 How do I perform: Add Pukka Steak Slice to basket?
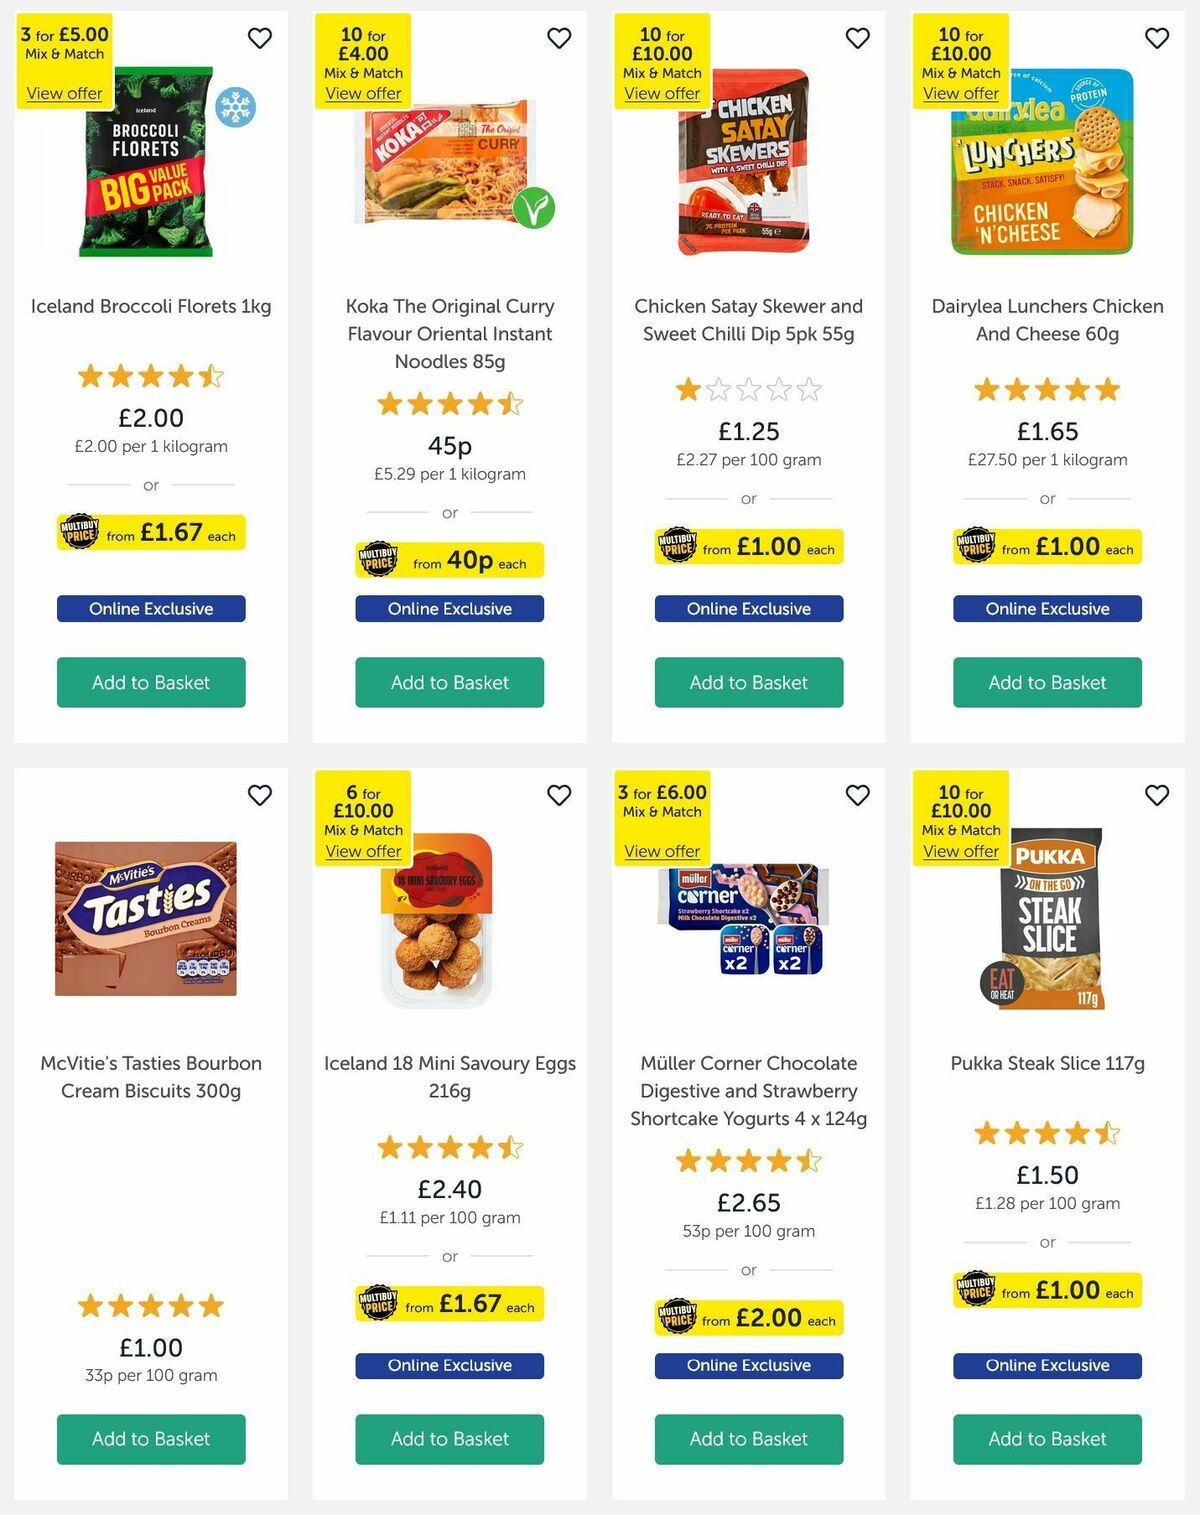[1046, 1439]
